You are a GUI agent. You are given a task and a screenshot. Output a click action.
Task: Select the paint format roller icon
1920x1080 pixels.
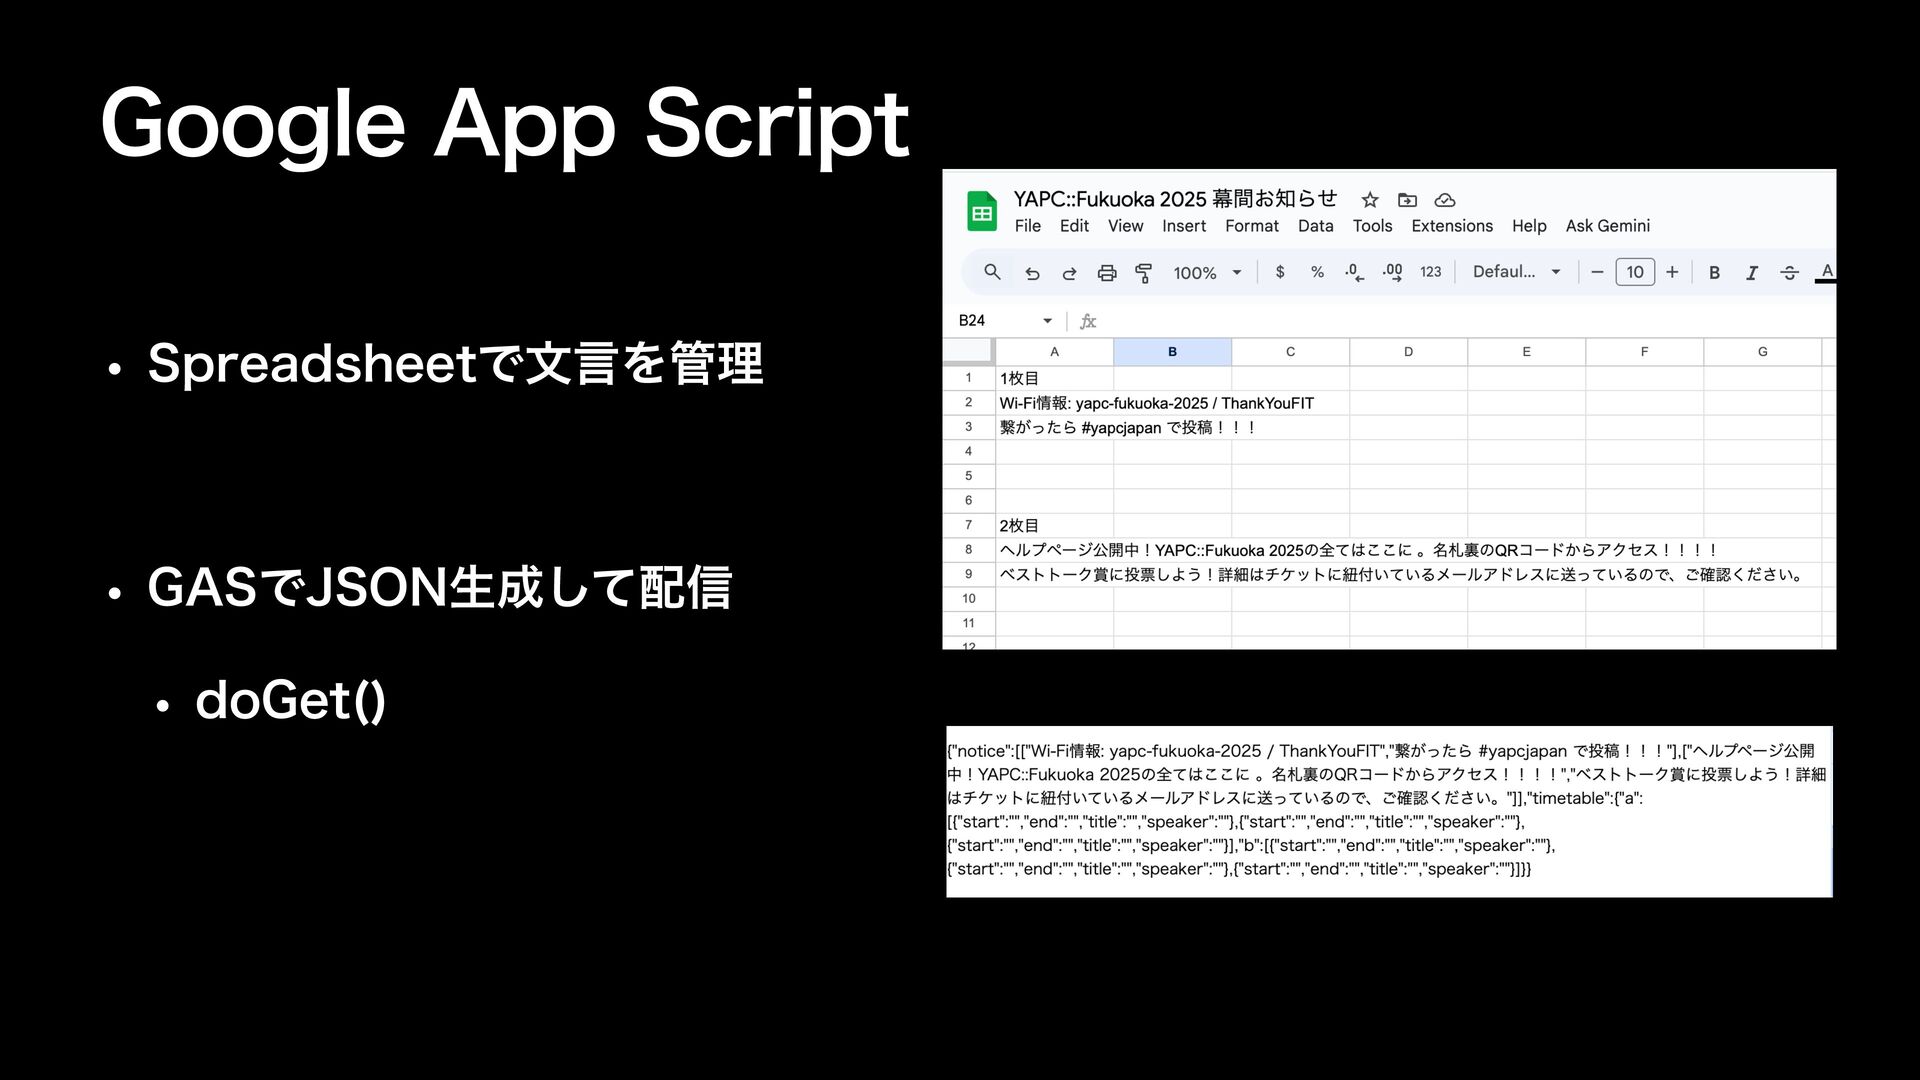1143,273
